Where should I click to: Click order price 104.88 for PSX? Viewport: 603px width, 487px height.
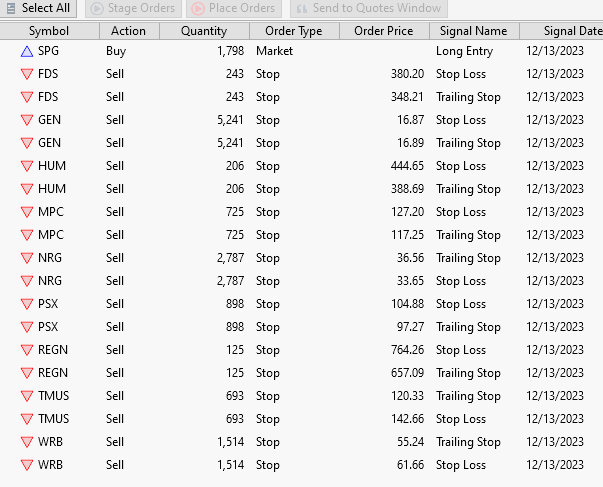tap(407, 304)
